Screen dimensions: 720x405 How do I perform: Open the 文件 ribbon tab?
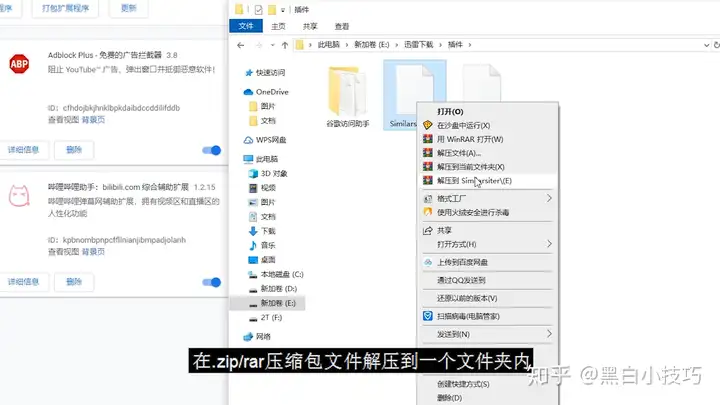246,26
